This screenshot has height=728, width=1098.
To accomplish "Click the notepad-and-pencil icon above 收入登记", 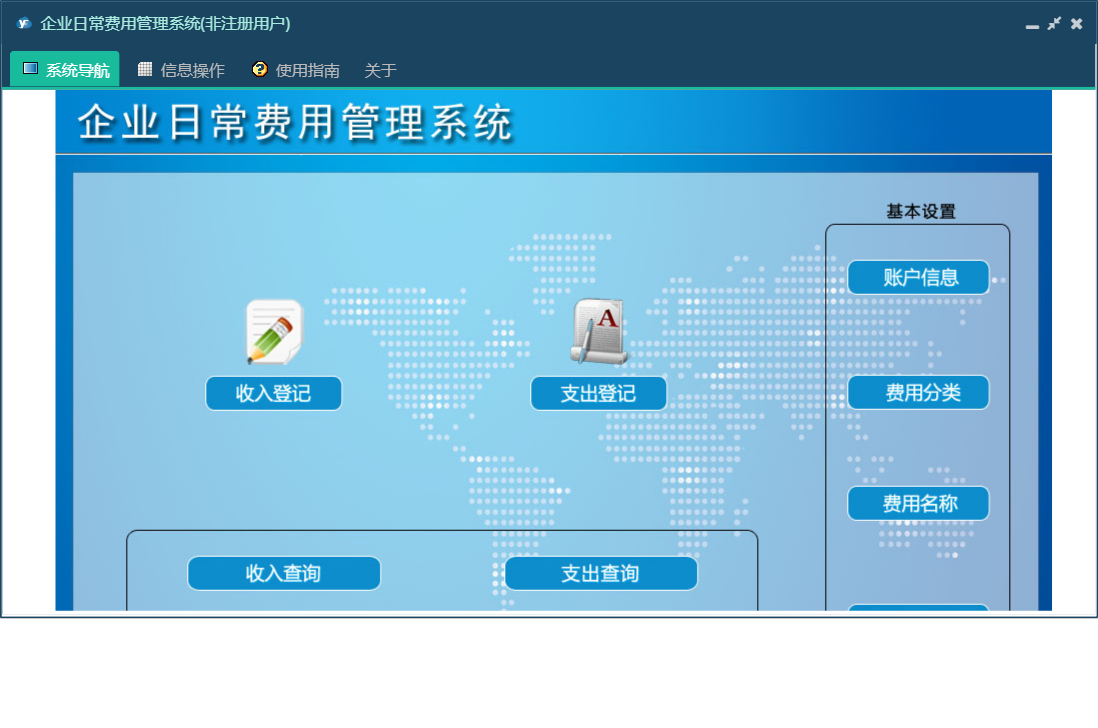I will [274, 332].
